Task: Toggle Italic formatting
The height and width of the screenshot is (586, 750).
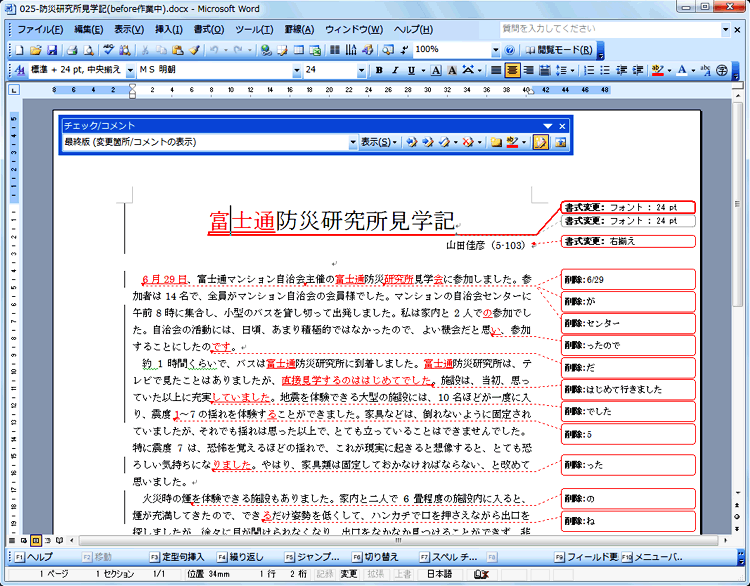Action: [x=395, y=71]
